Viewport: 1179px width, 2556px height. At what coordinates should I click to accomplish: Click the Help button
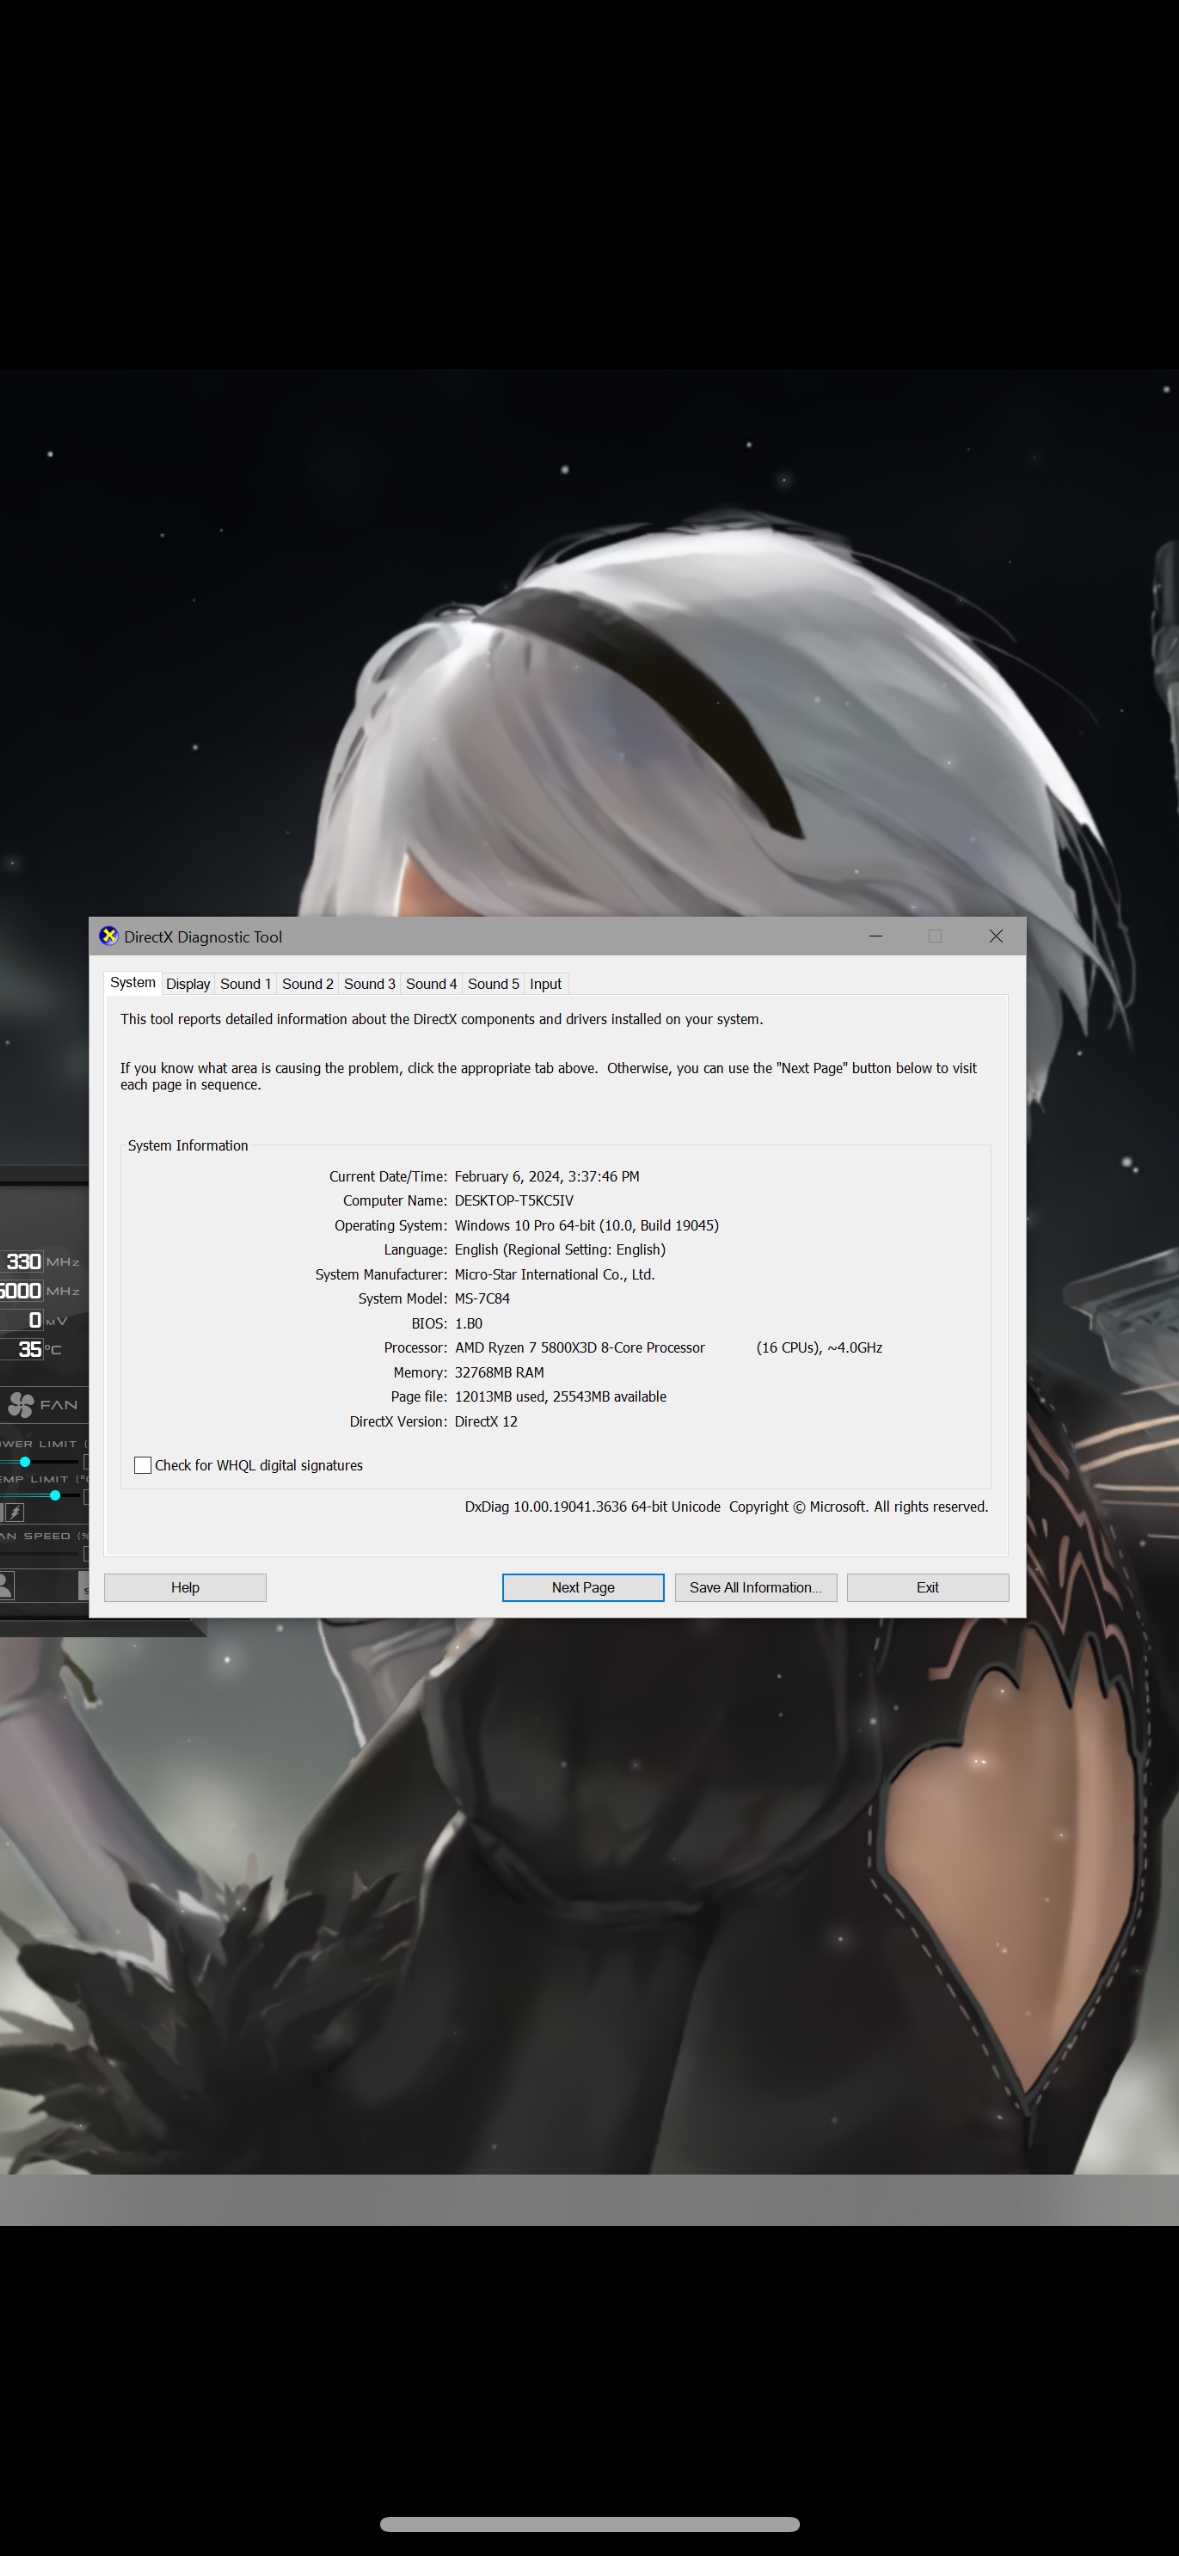click(185, 1587)
